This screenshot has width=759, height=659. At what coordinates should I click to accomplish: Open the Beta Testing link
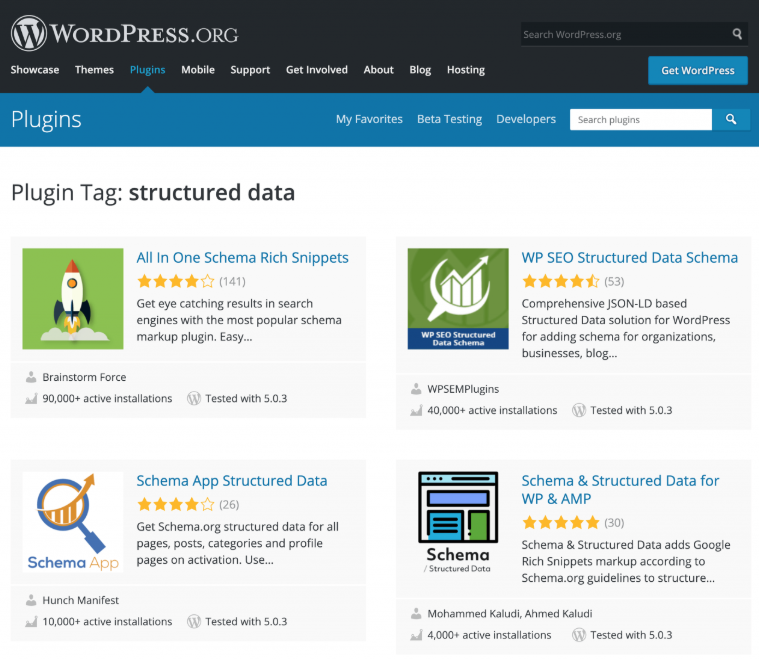tap(450, 119)
